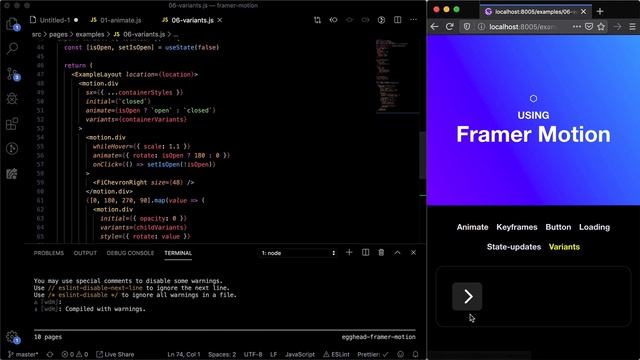Open the PROBLEMS panel tab
The image size is (640, 360).
coord(49,253)
